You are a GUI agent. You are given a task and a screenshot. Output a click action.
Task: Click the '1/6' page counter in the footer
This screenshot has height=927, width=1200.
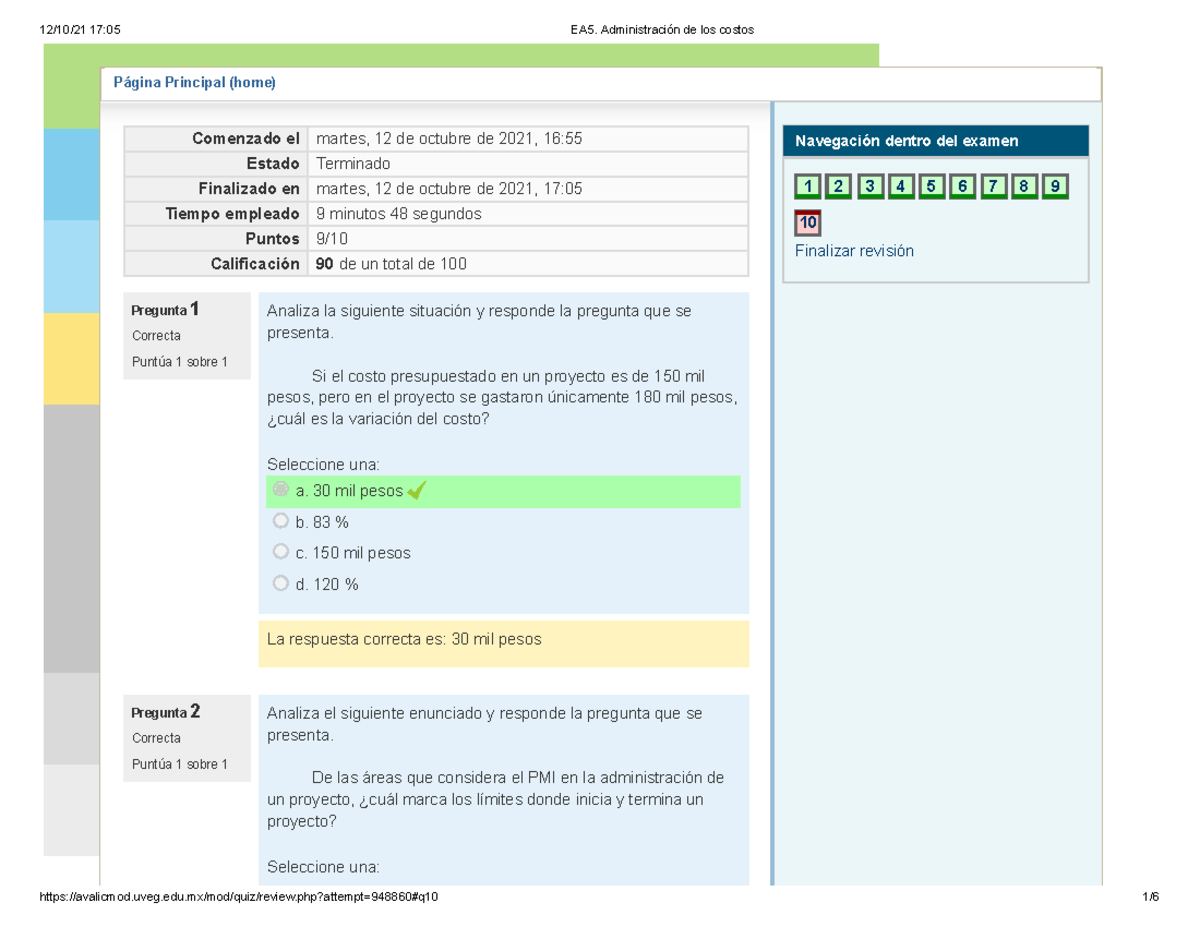coord(1150,897)
